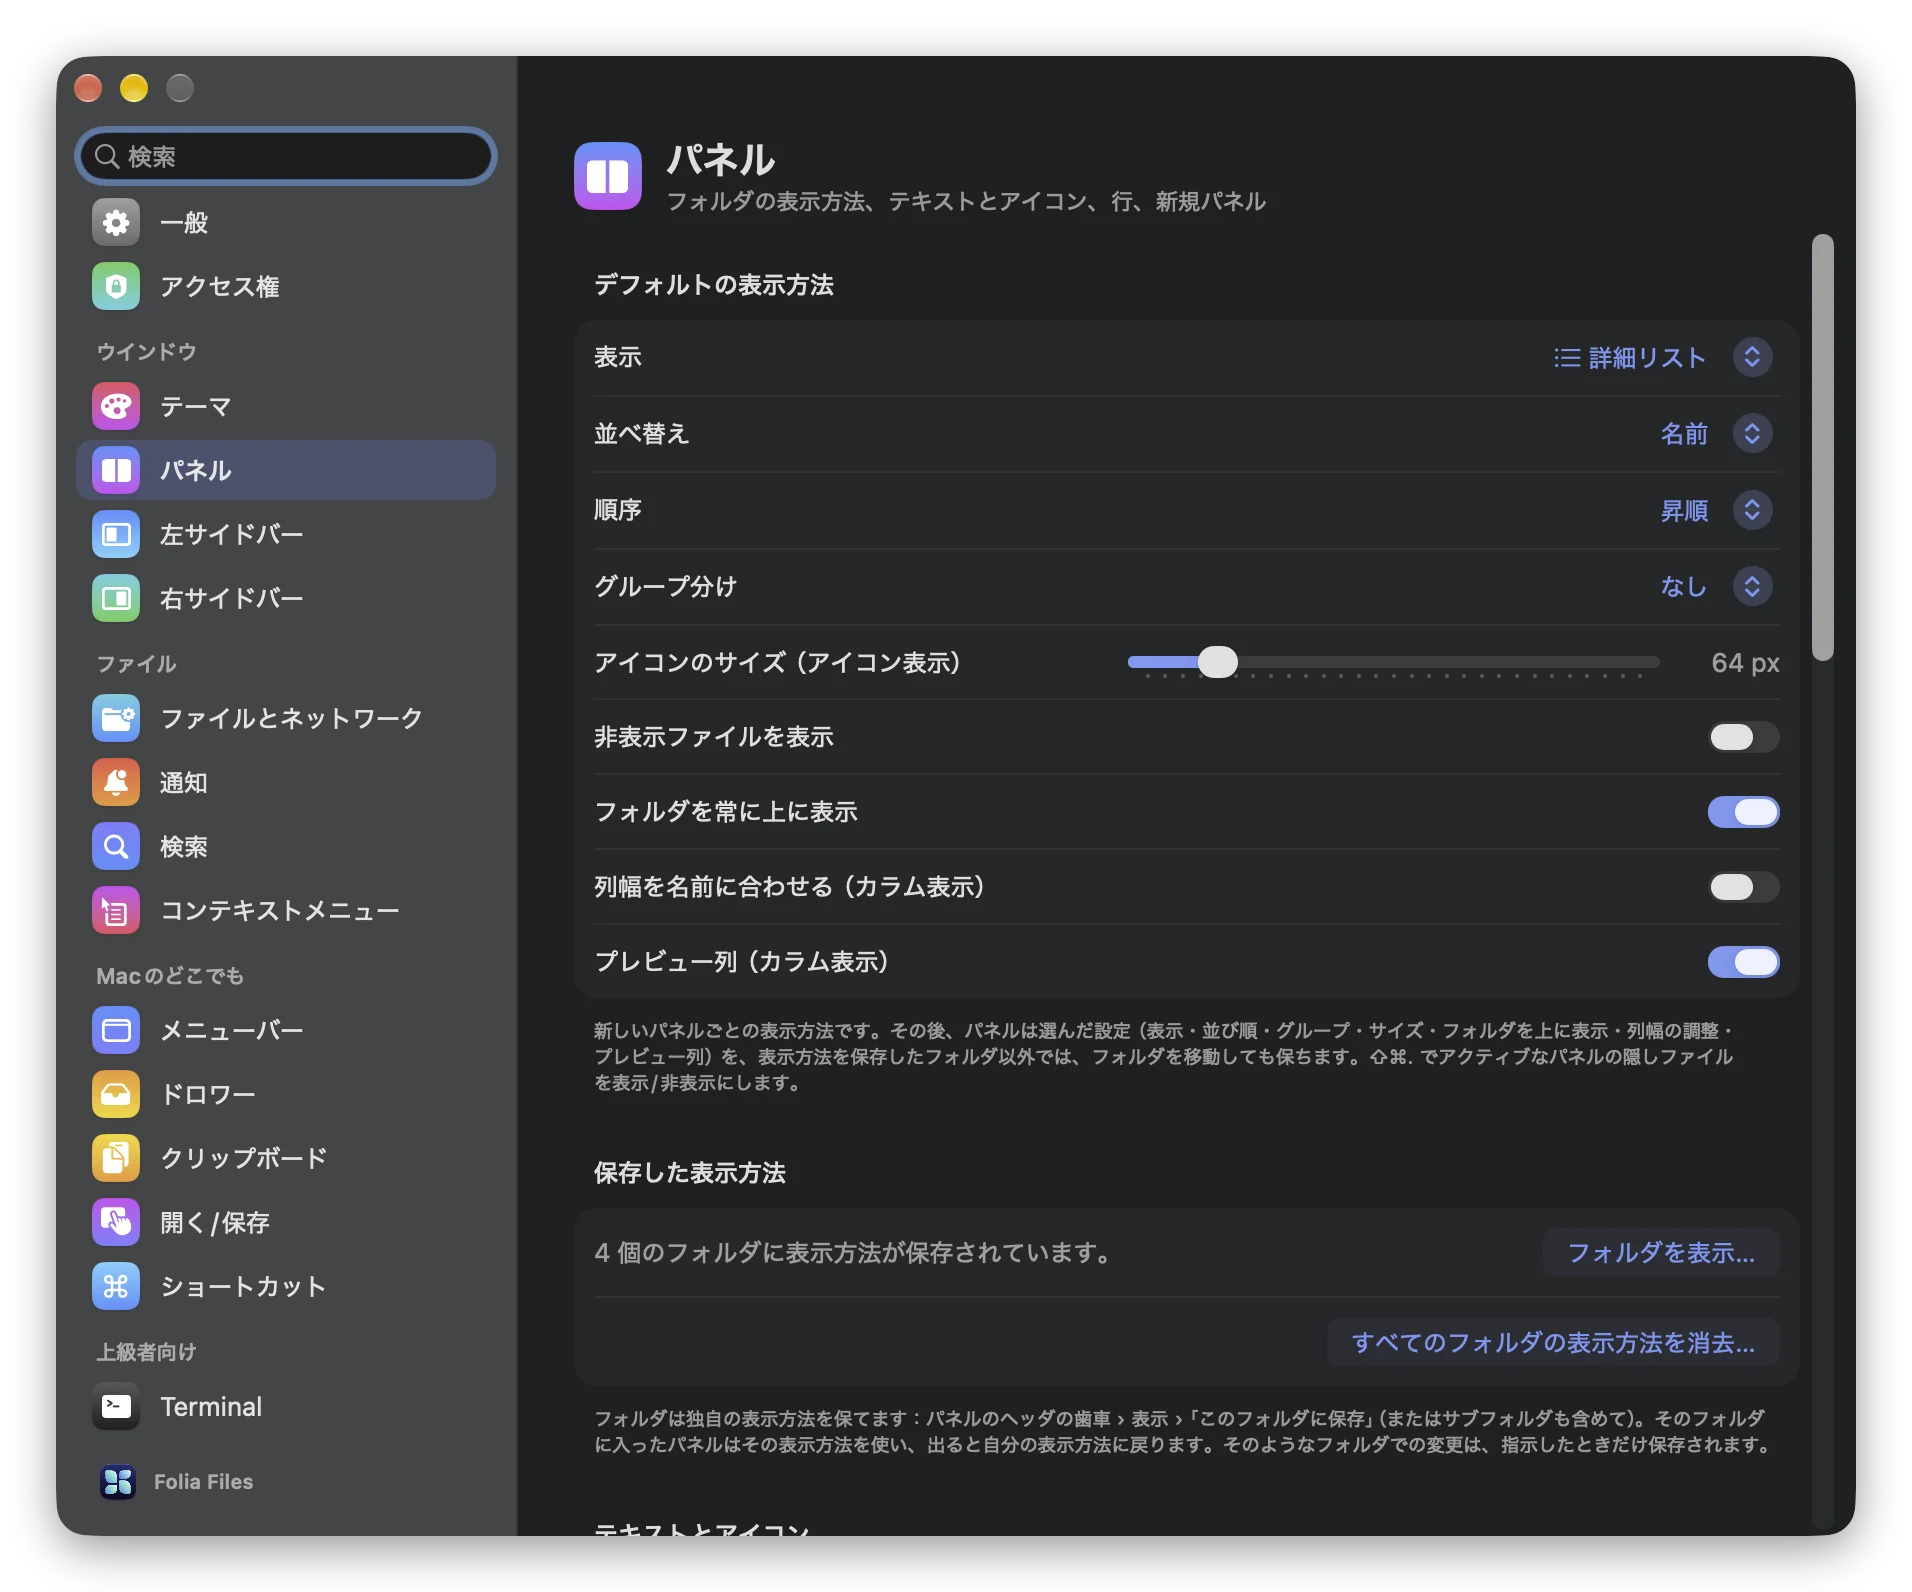This screenshot has width=1912, height=1592.
Task: Click the settings pane vertical scrollbar
Action: click(x=1823, y=447)
